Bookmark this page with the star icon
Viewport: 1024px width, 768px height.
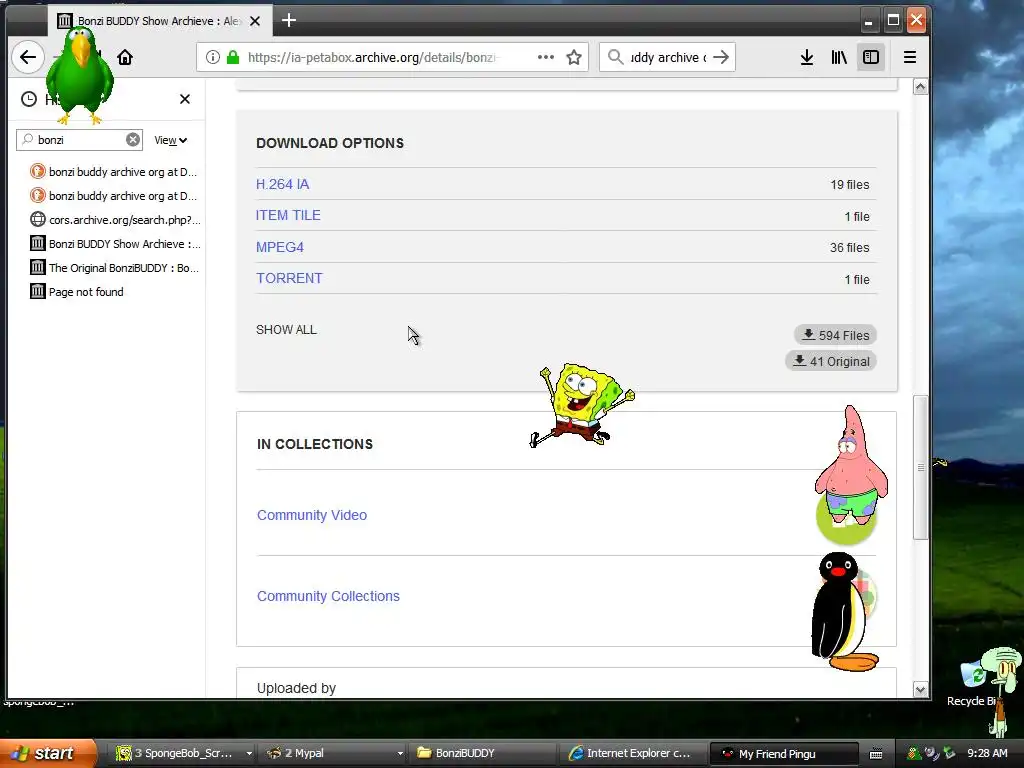pyautogui.click(x=574, y=57)
